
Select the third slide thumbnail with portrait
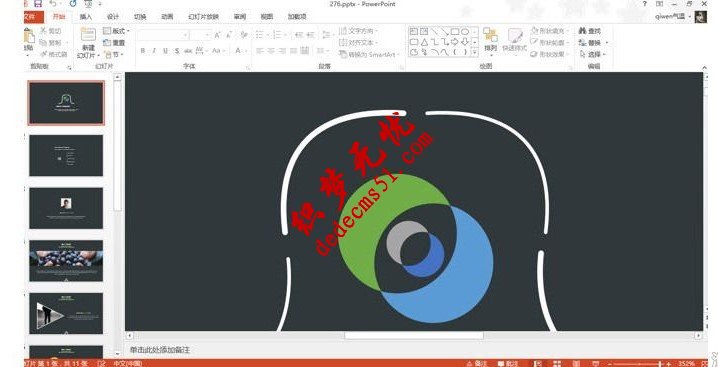[66, 208]
